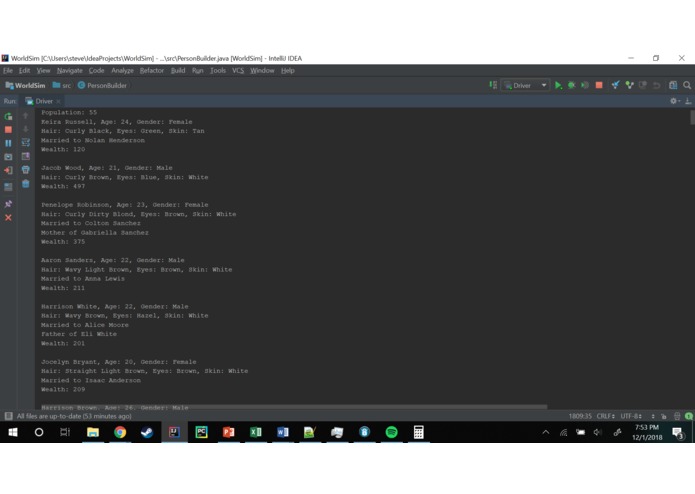Select the WorldSim breadcrumb

pos(25,86)
